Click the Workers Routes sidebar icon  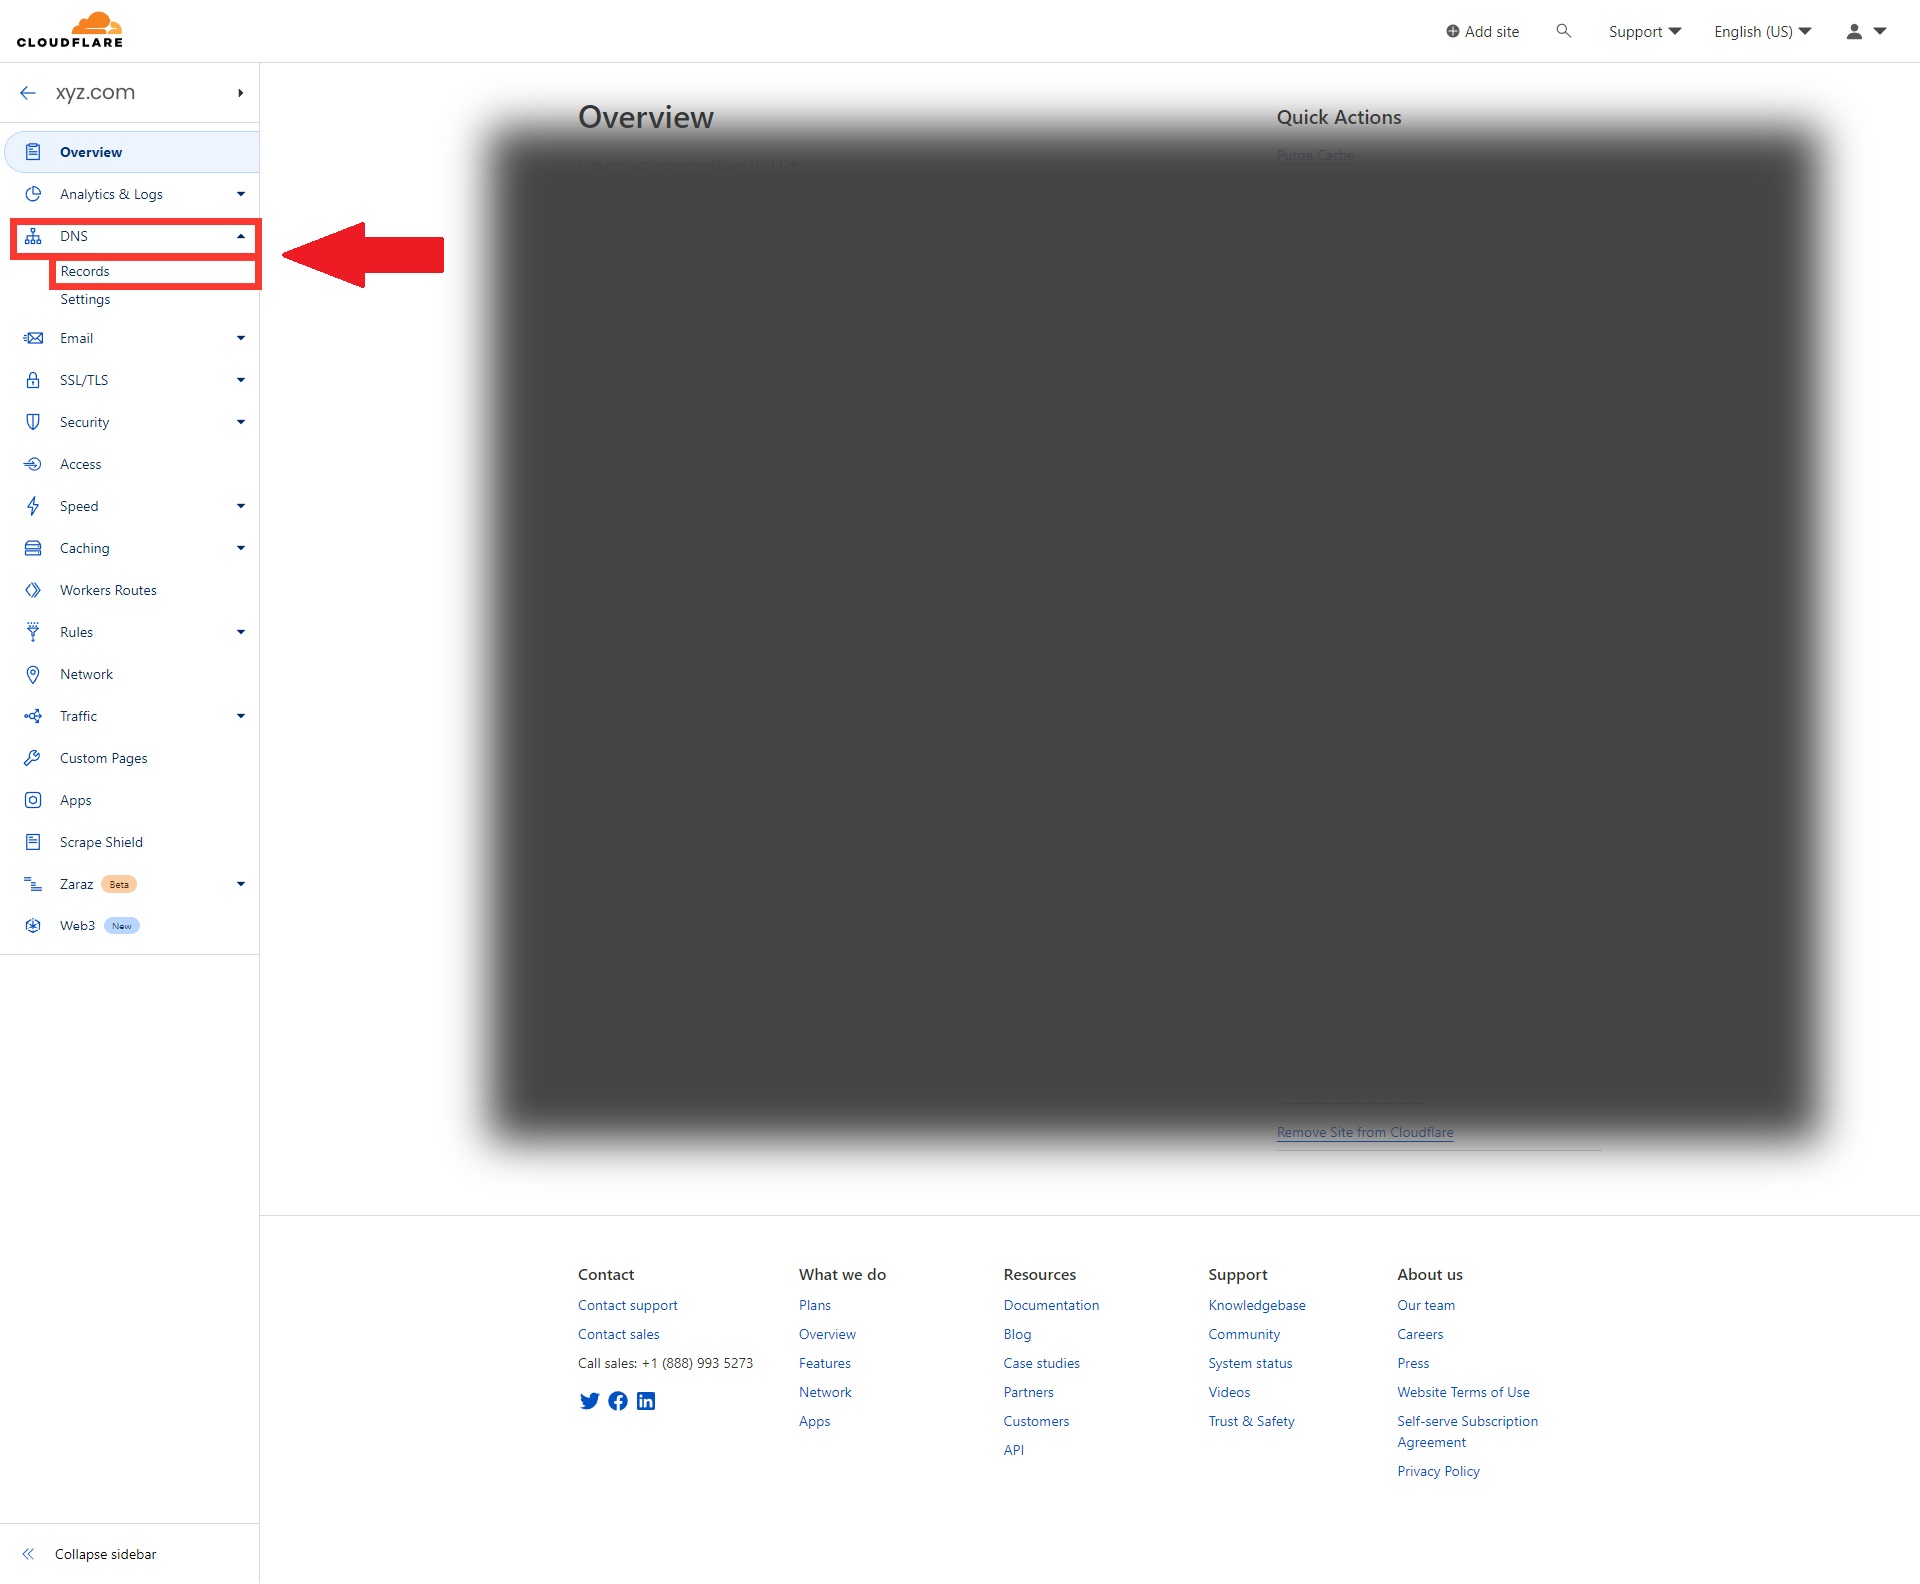coord(33,590)
